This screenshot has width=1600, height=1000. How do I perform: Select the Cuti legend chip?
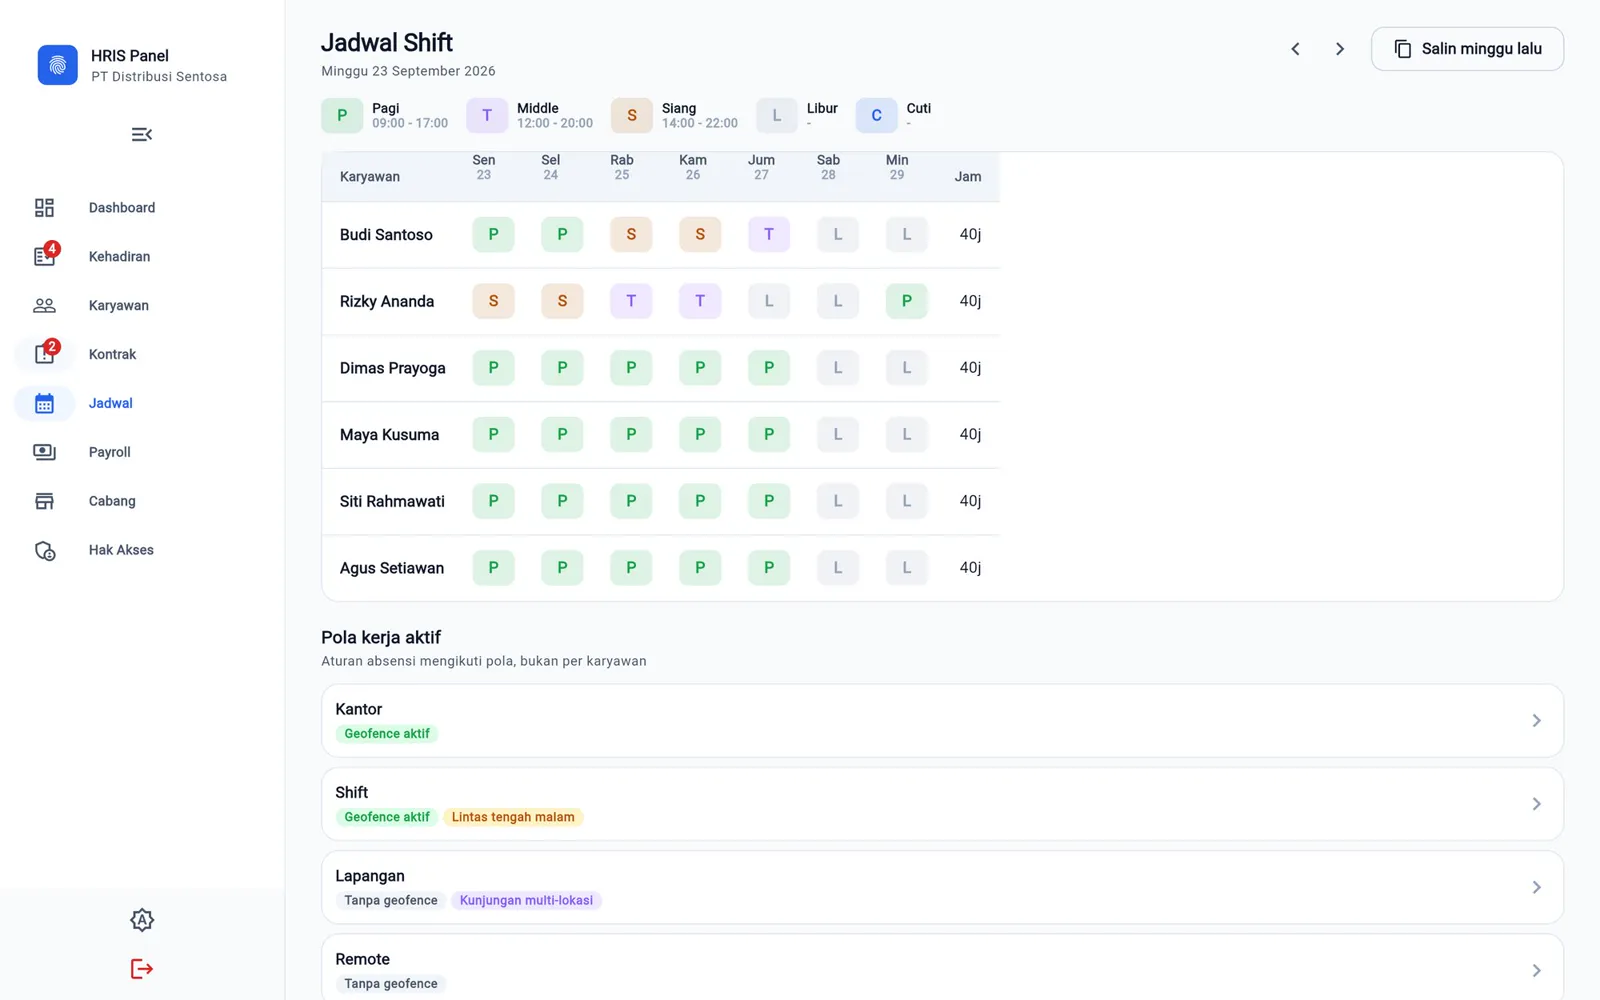(894, 115)
